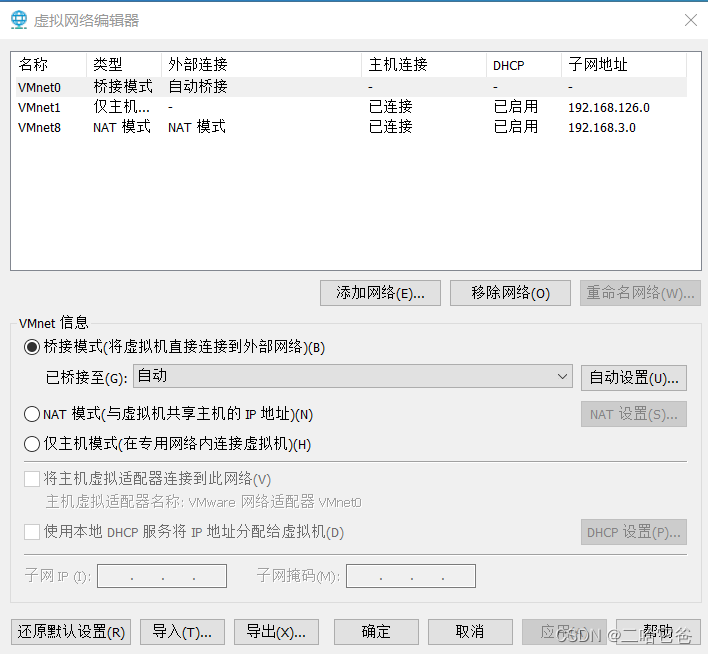This screenshot has width=708, height=654.
Task: Open DHCP 设置(P)... button
Action: 634,532
